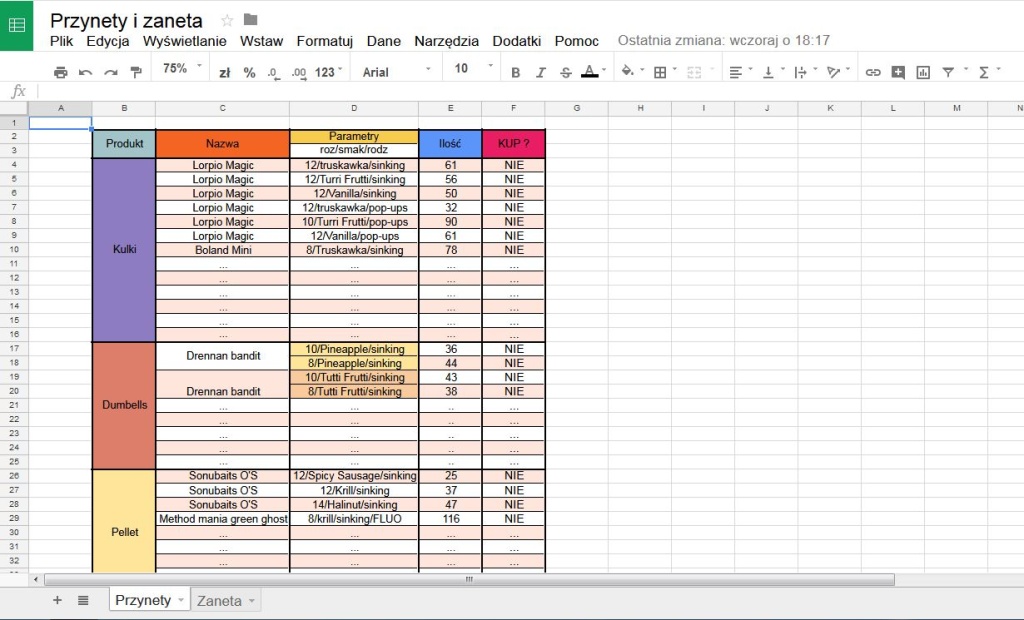Toggle strikethrough formatting

[566, 73]
